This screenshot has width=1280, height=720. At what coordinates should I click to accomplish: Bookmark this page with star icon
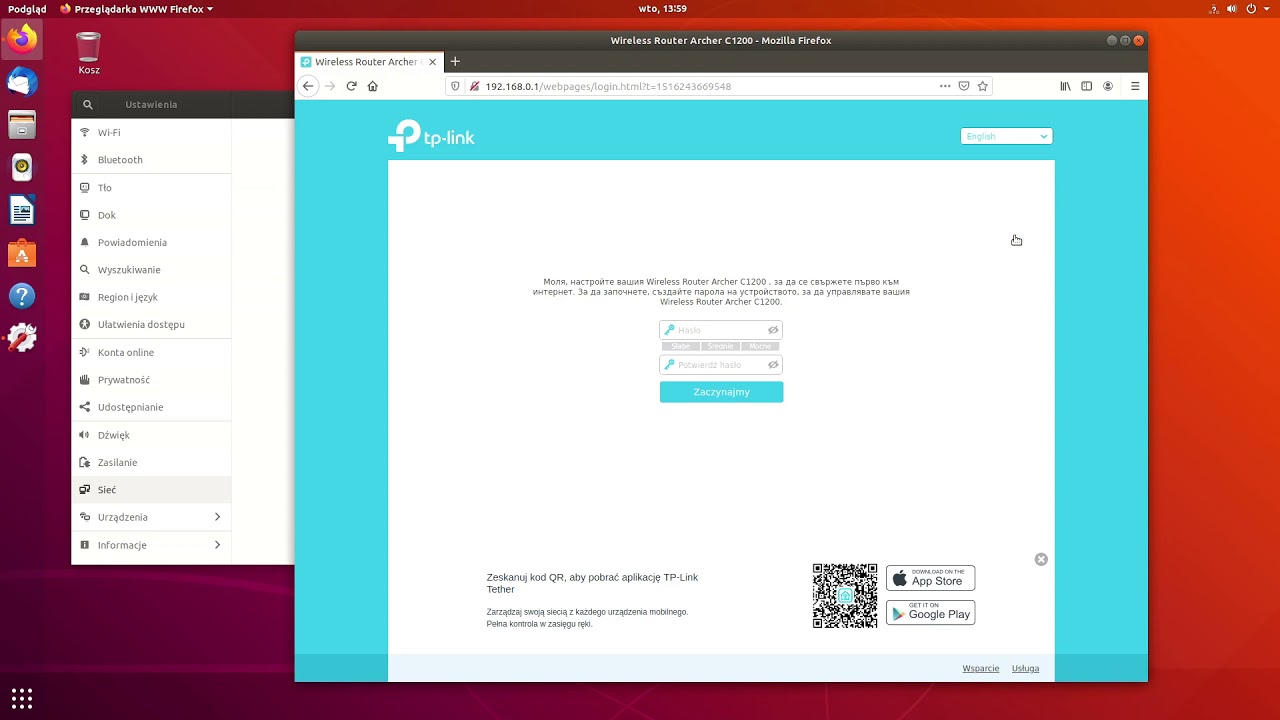(983, 86)
